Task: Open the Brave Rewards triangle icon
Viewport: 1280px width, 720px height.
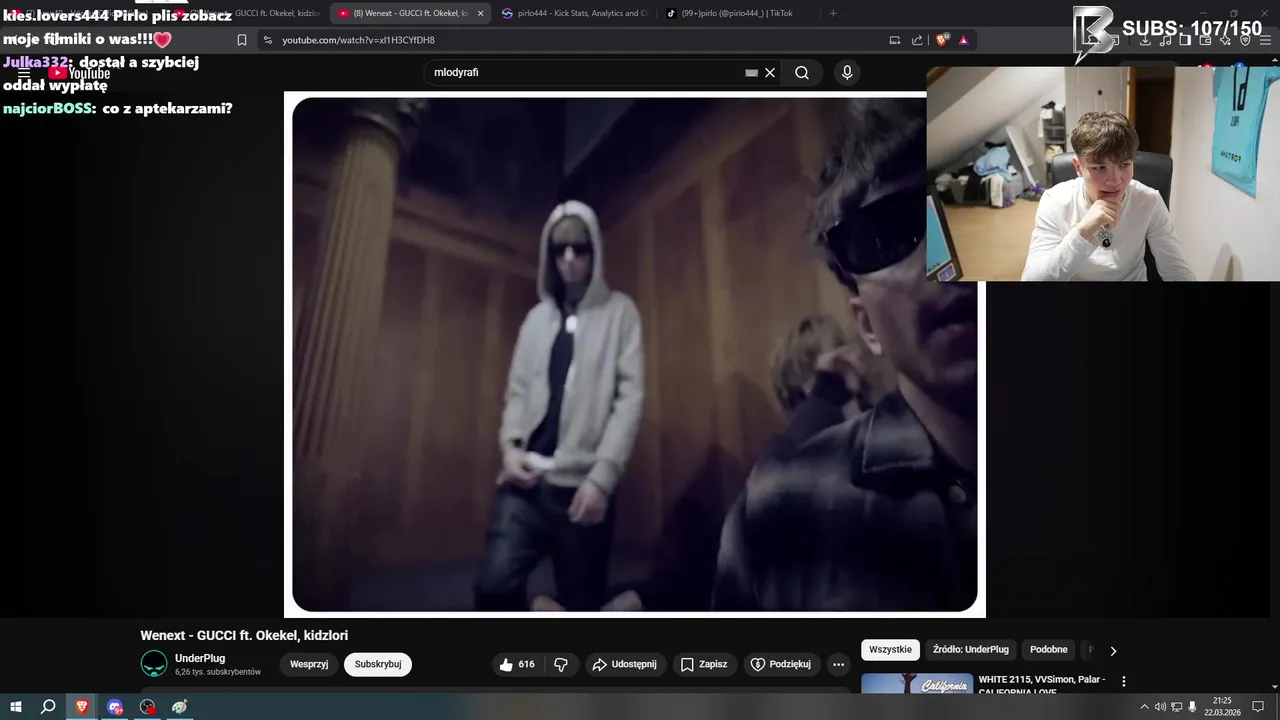Action: point(963,40)
